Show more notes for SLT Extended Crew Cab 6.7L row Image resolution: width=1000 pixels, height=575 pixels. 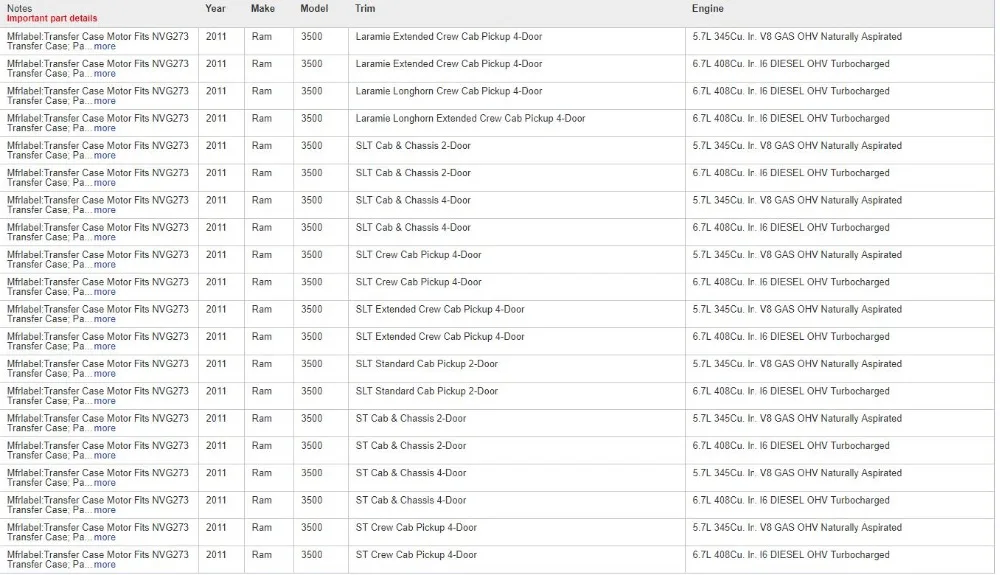(105, 347)
